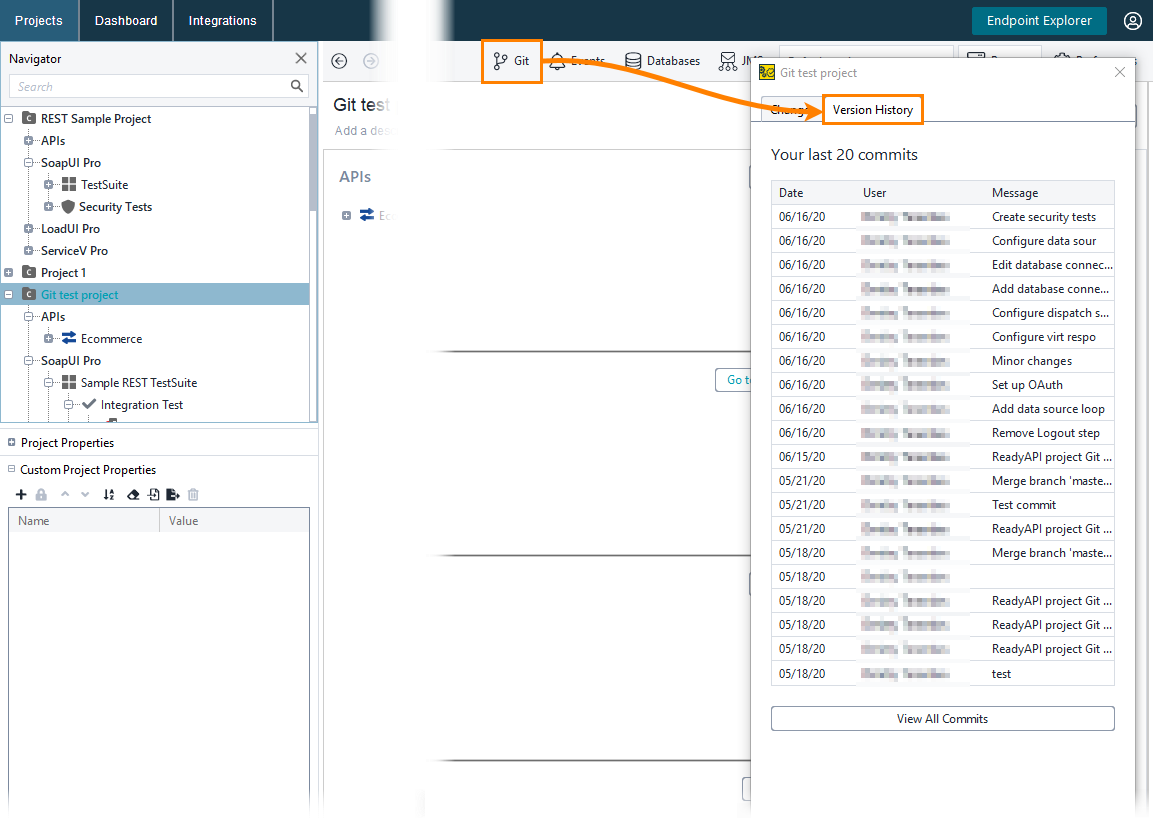Image resolution: width=1153 pixels, height=819 pixels.
Task: Close the Git test project dialog
Action: coord(1119,72)
